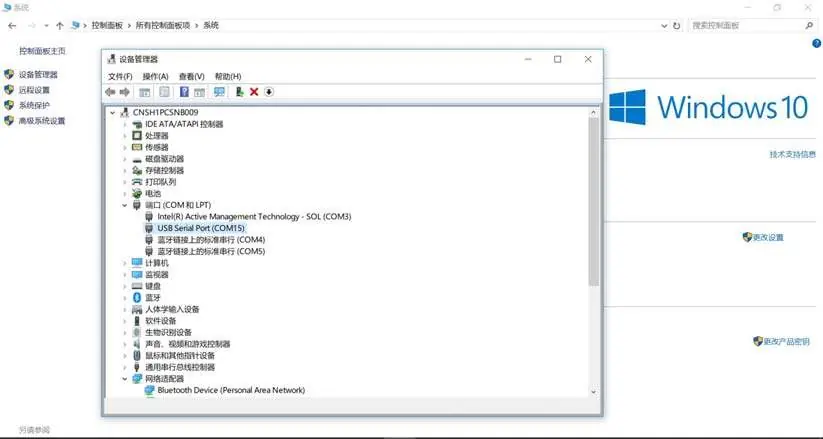This screenshot has height=439, width=823.
Task: Click the down-arrow disable device icon
Action: (269, 92)
